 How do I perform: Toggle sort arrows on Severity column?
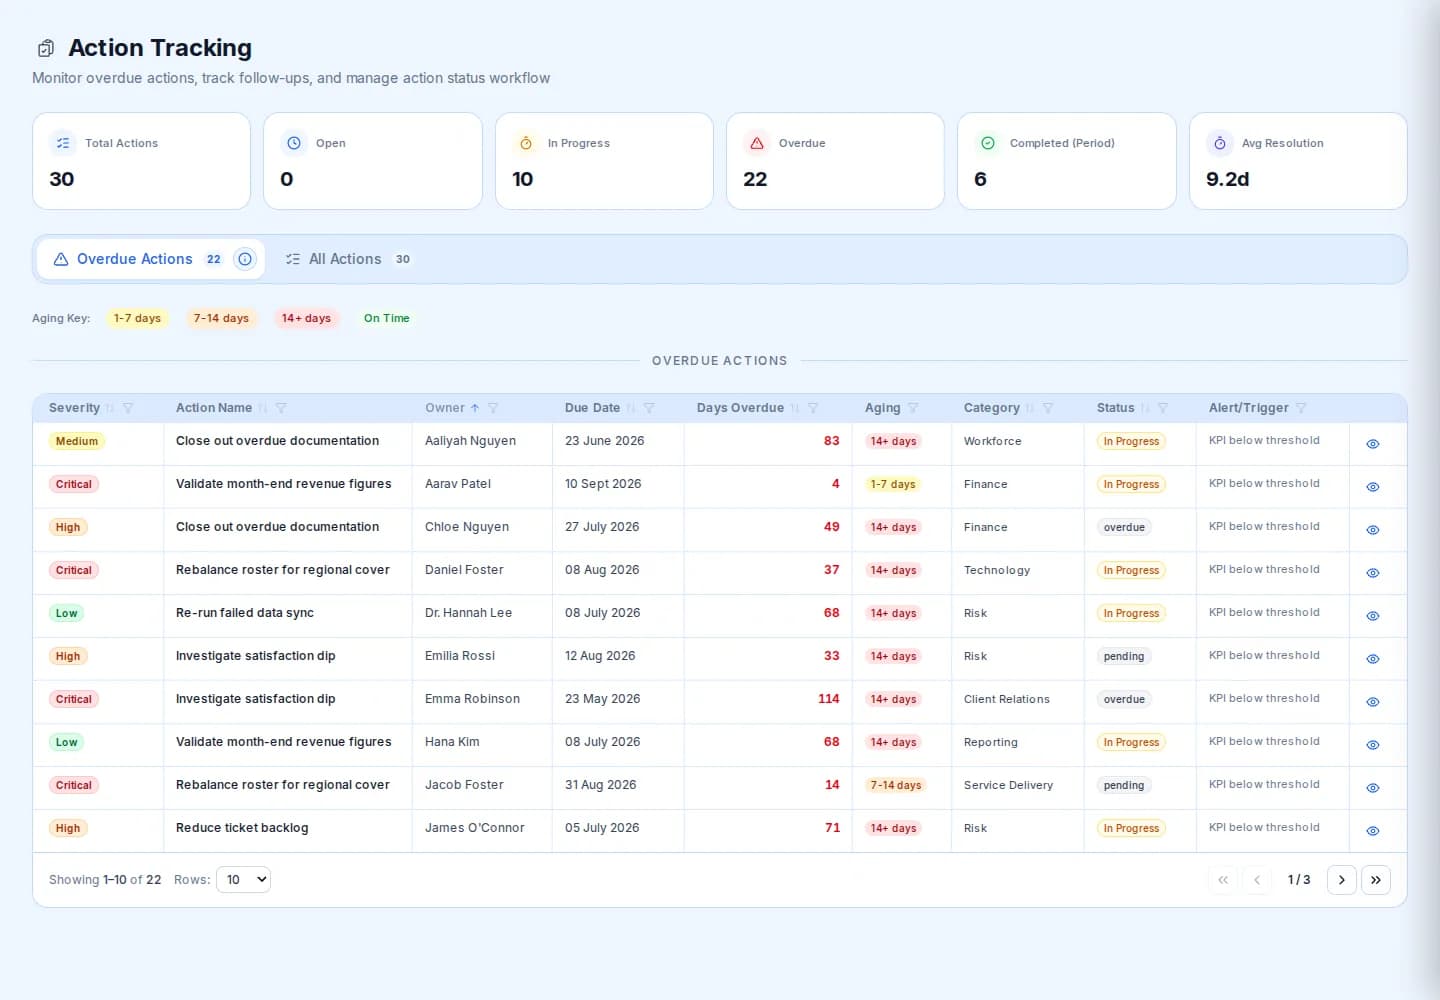[110, 408]
